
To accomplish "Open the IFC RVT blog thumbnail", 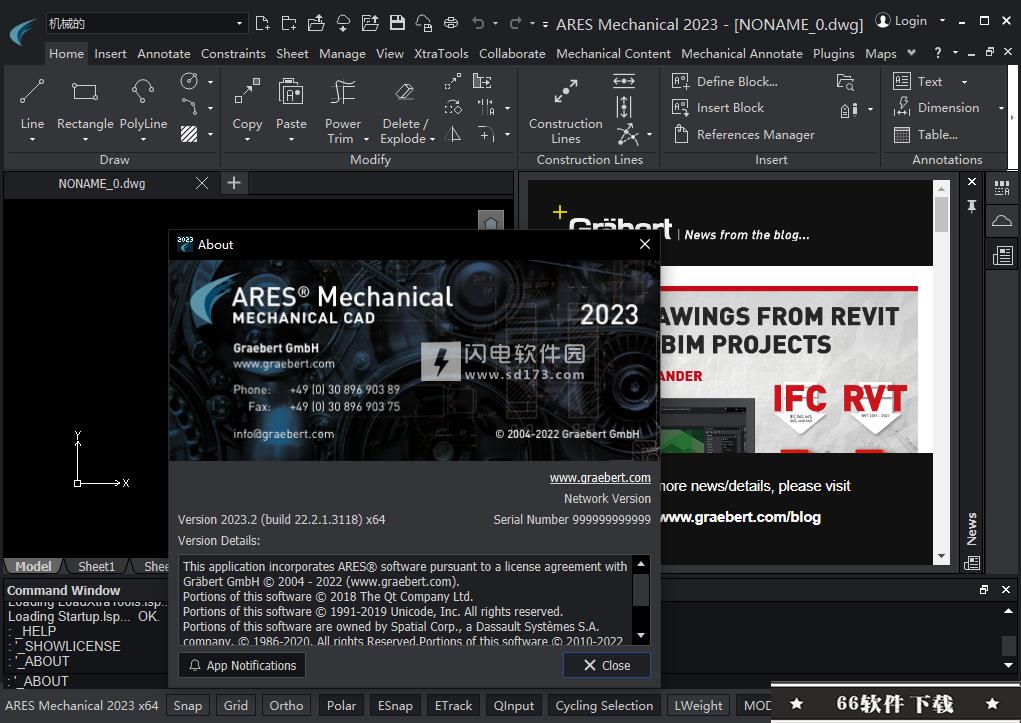I will [789, 369].
